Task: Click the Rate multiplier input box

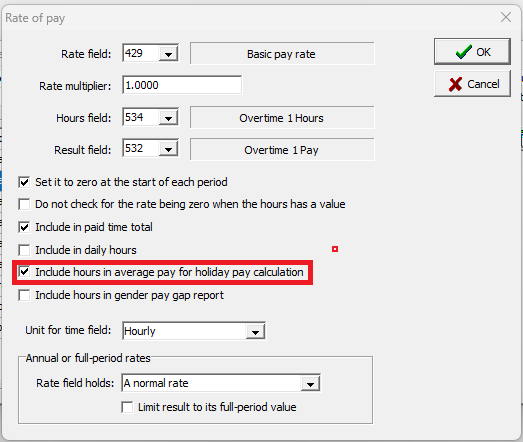Action: pos(182,85)
